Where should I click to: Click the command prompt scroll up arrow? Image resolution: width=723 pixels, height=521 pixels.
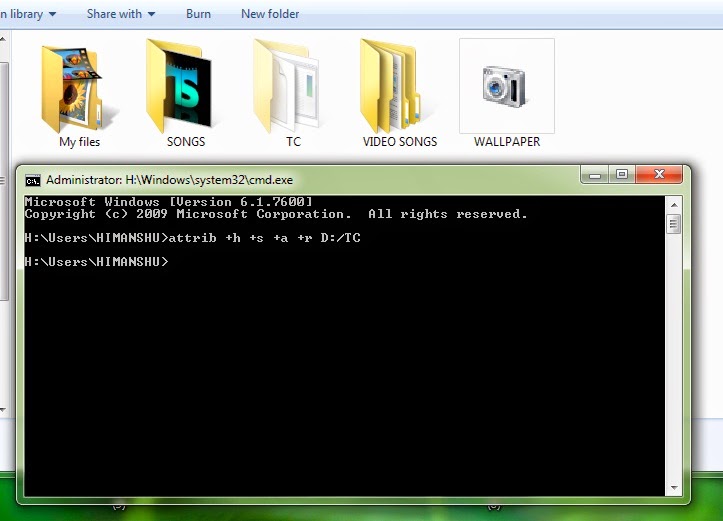coord(674,204)
